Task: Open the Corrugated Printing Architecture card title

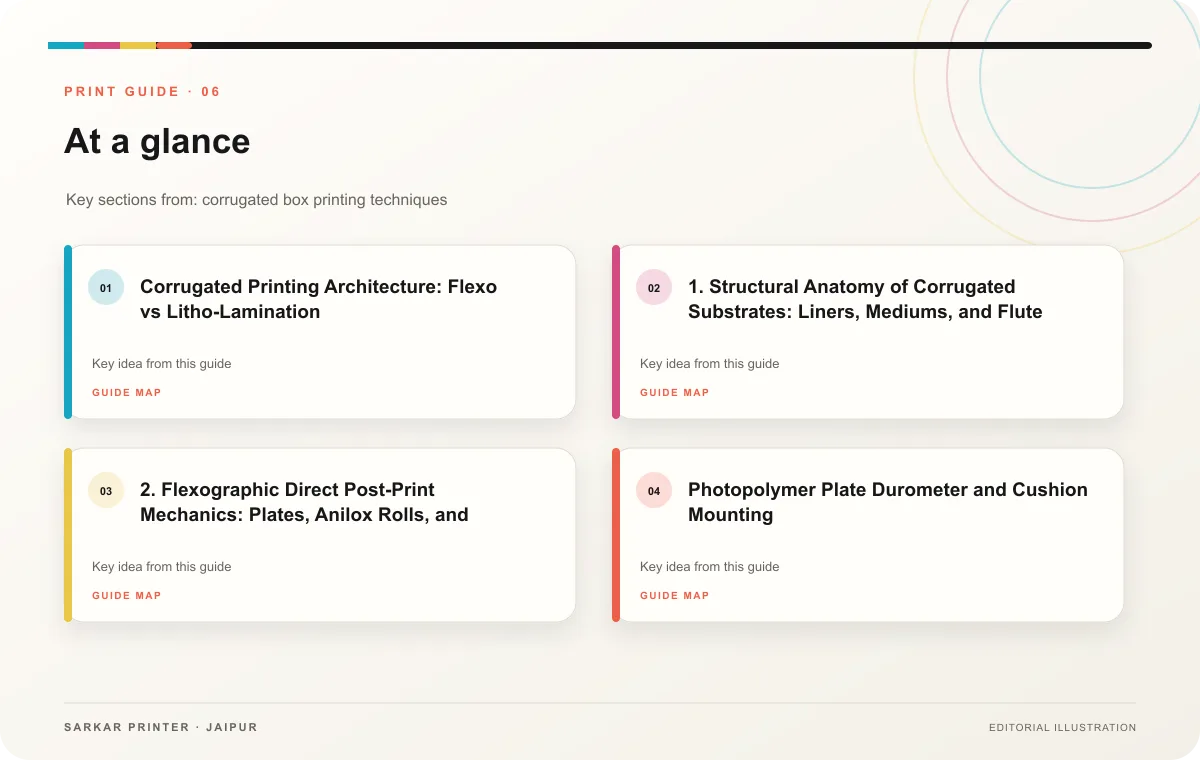Action: tap(318, 299)
